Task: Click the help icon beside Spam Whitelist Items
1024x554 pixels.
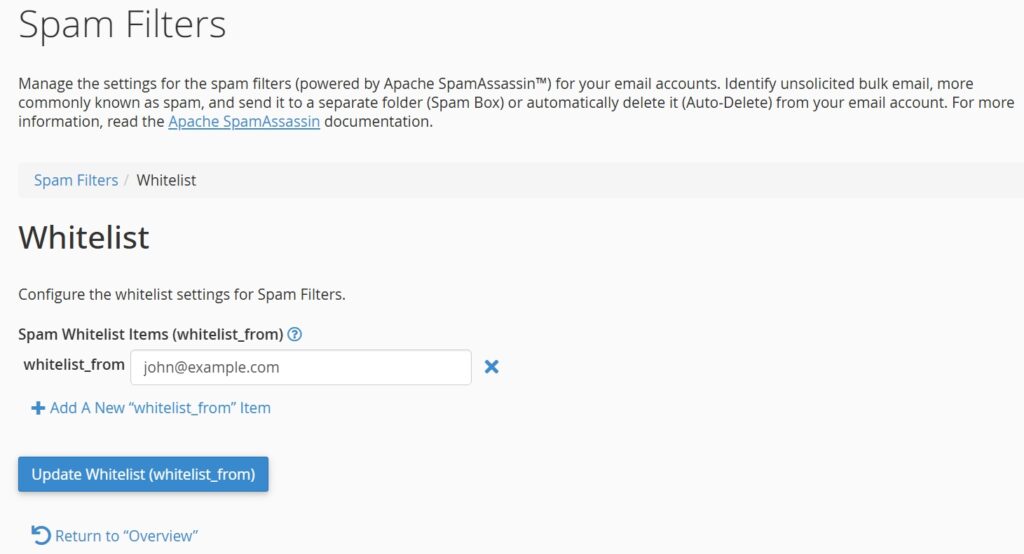Action: (295, 335)
